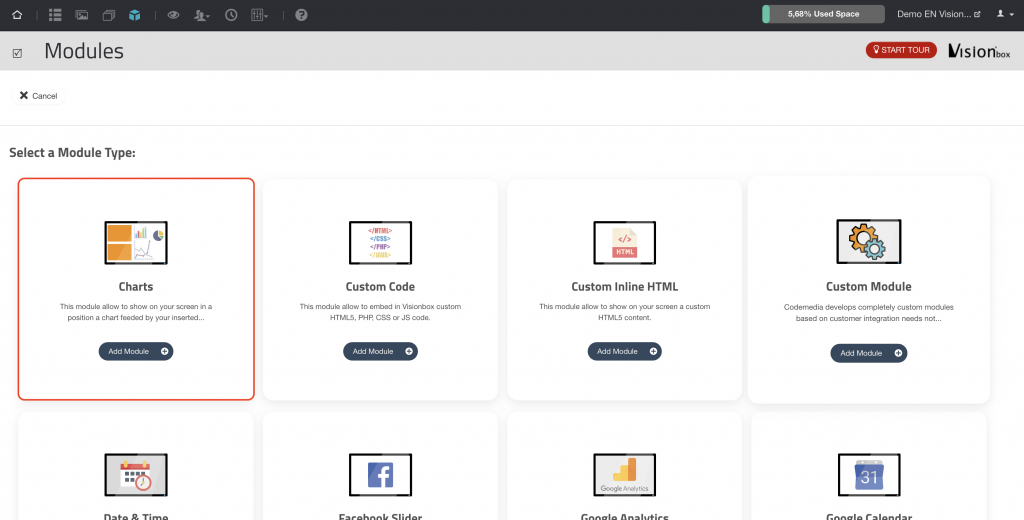Click the Custom Inline HTML description text

[624, 312]
